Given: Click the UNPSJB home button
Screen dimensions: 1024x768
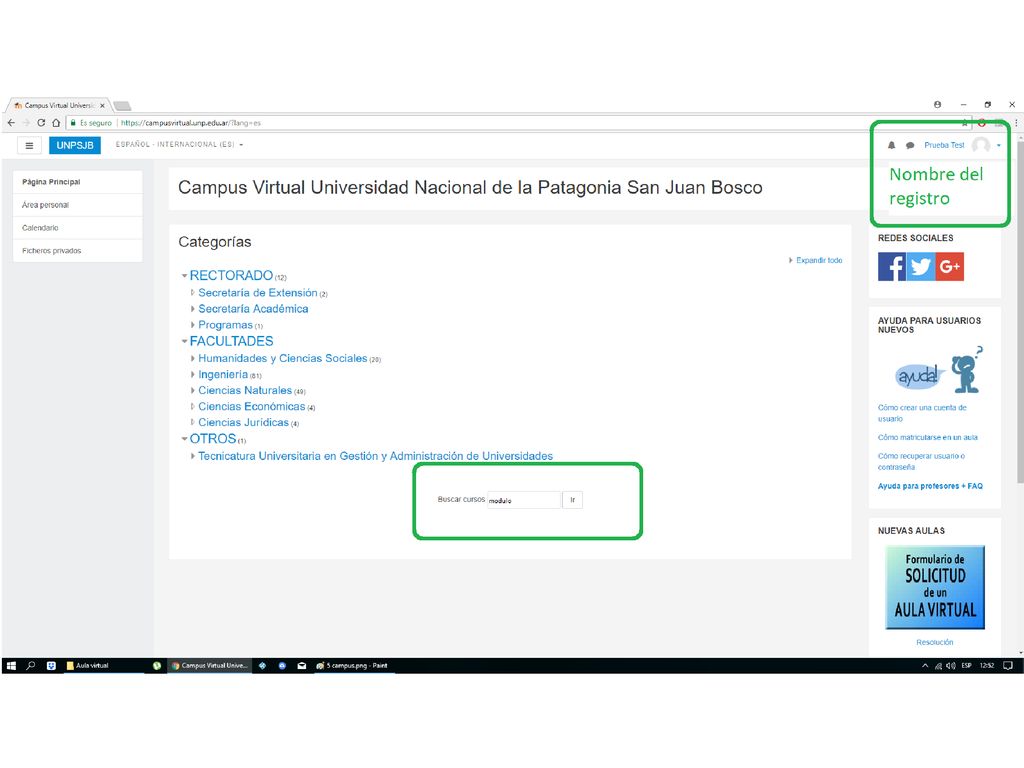Looking at the screenshot, I should tap(74, 145).
